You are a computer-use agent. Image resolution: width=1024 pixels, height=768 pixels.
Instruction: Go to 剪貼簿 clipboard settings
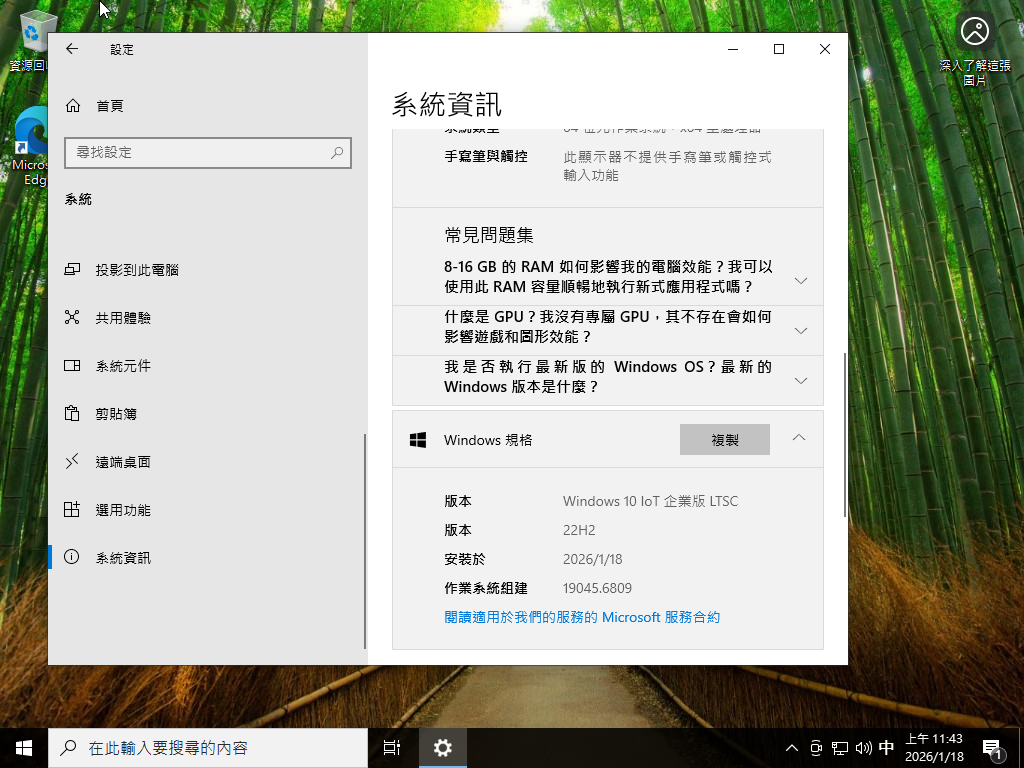[116, 414]
